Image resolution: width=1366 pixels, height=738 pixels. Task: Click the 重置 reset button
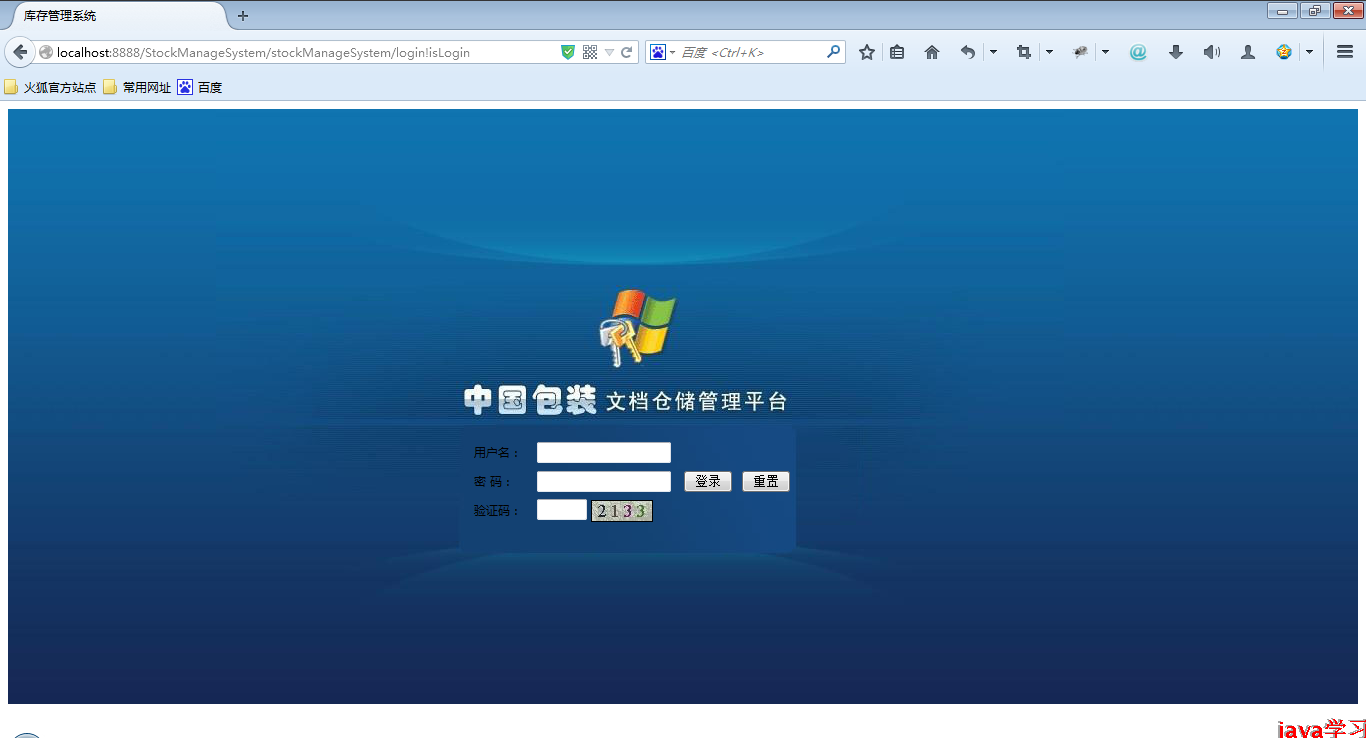(x=766, y=482)
